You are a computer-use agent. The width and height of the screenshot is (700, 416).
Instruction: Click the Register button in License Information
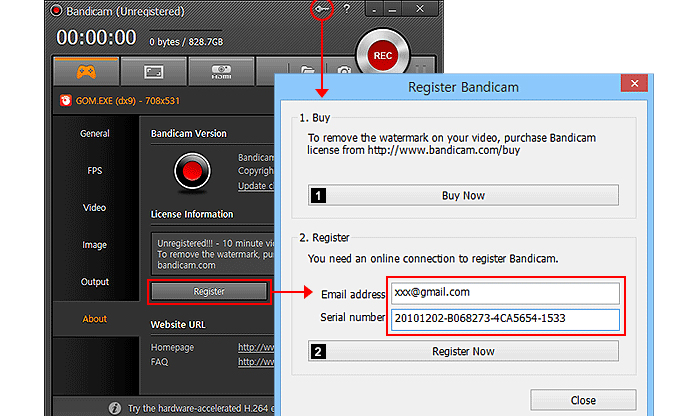[209, 291]
